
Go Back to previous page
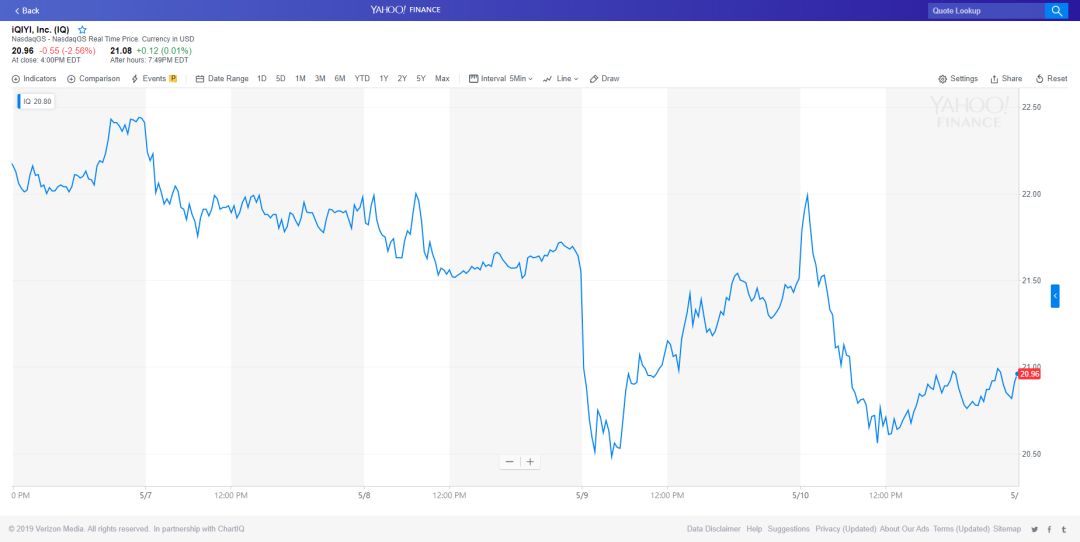[27, 11]
